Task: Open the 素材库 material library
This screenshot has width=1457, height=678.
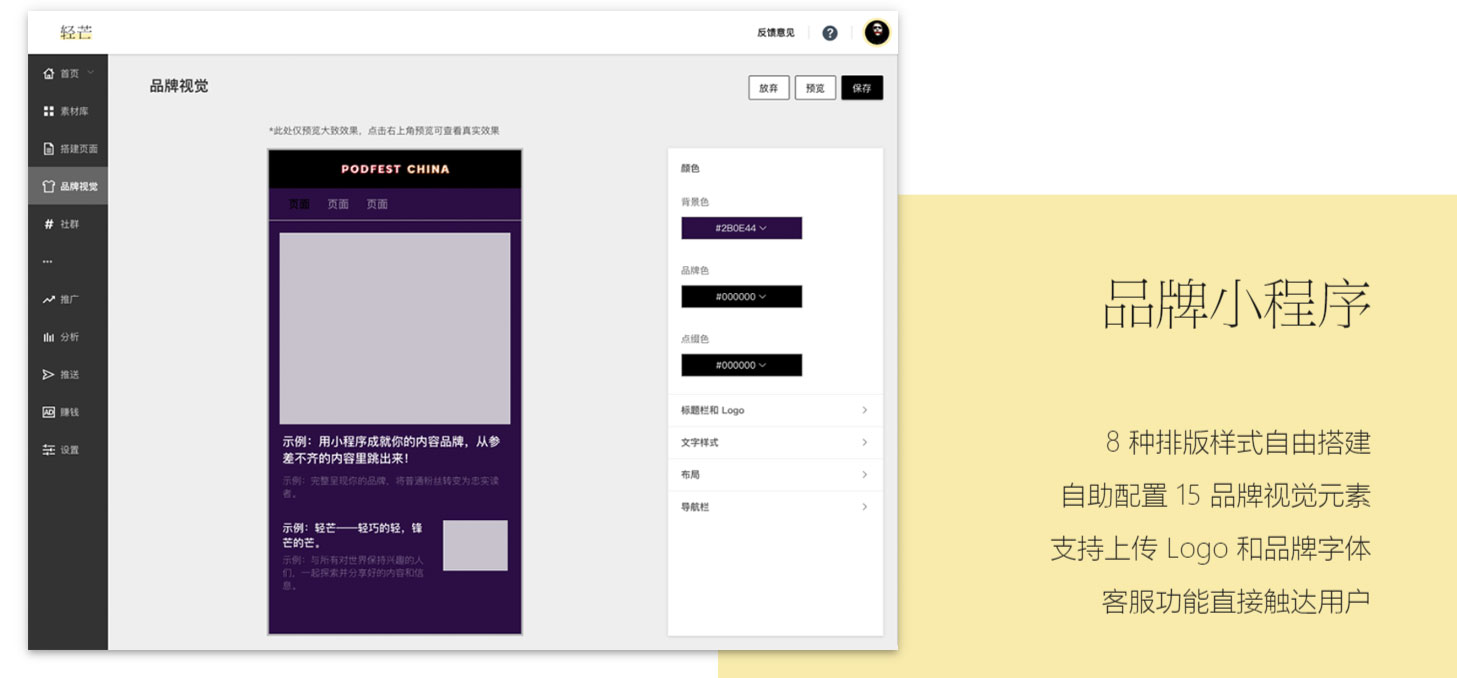Action: point(67,111)
